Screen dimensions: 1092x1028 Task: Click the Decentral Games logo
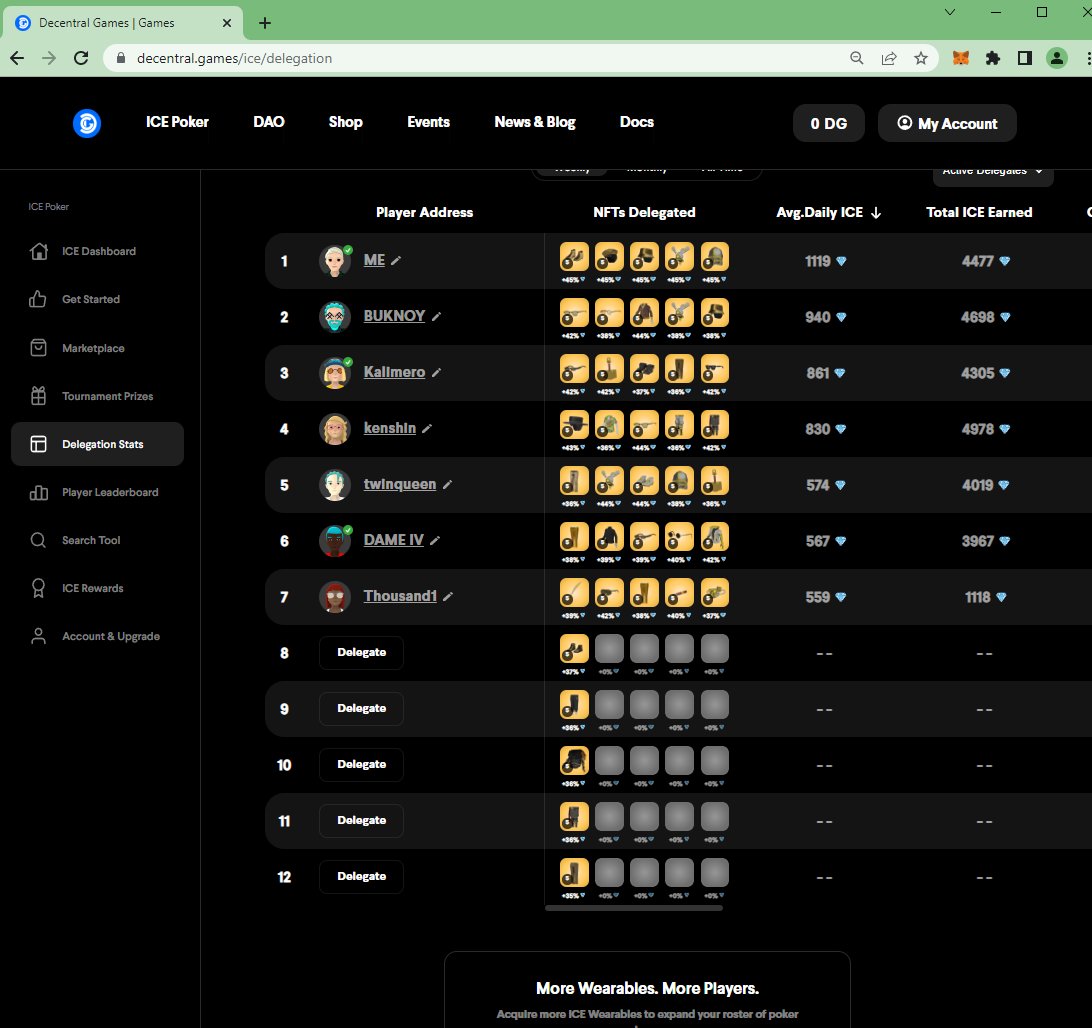point(87,123)
